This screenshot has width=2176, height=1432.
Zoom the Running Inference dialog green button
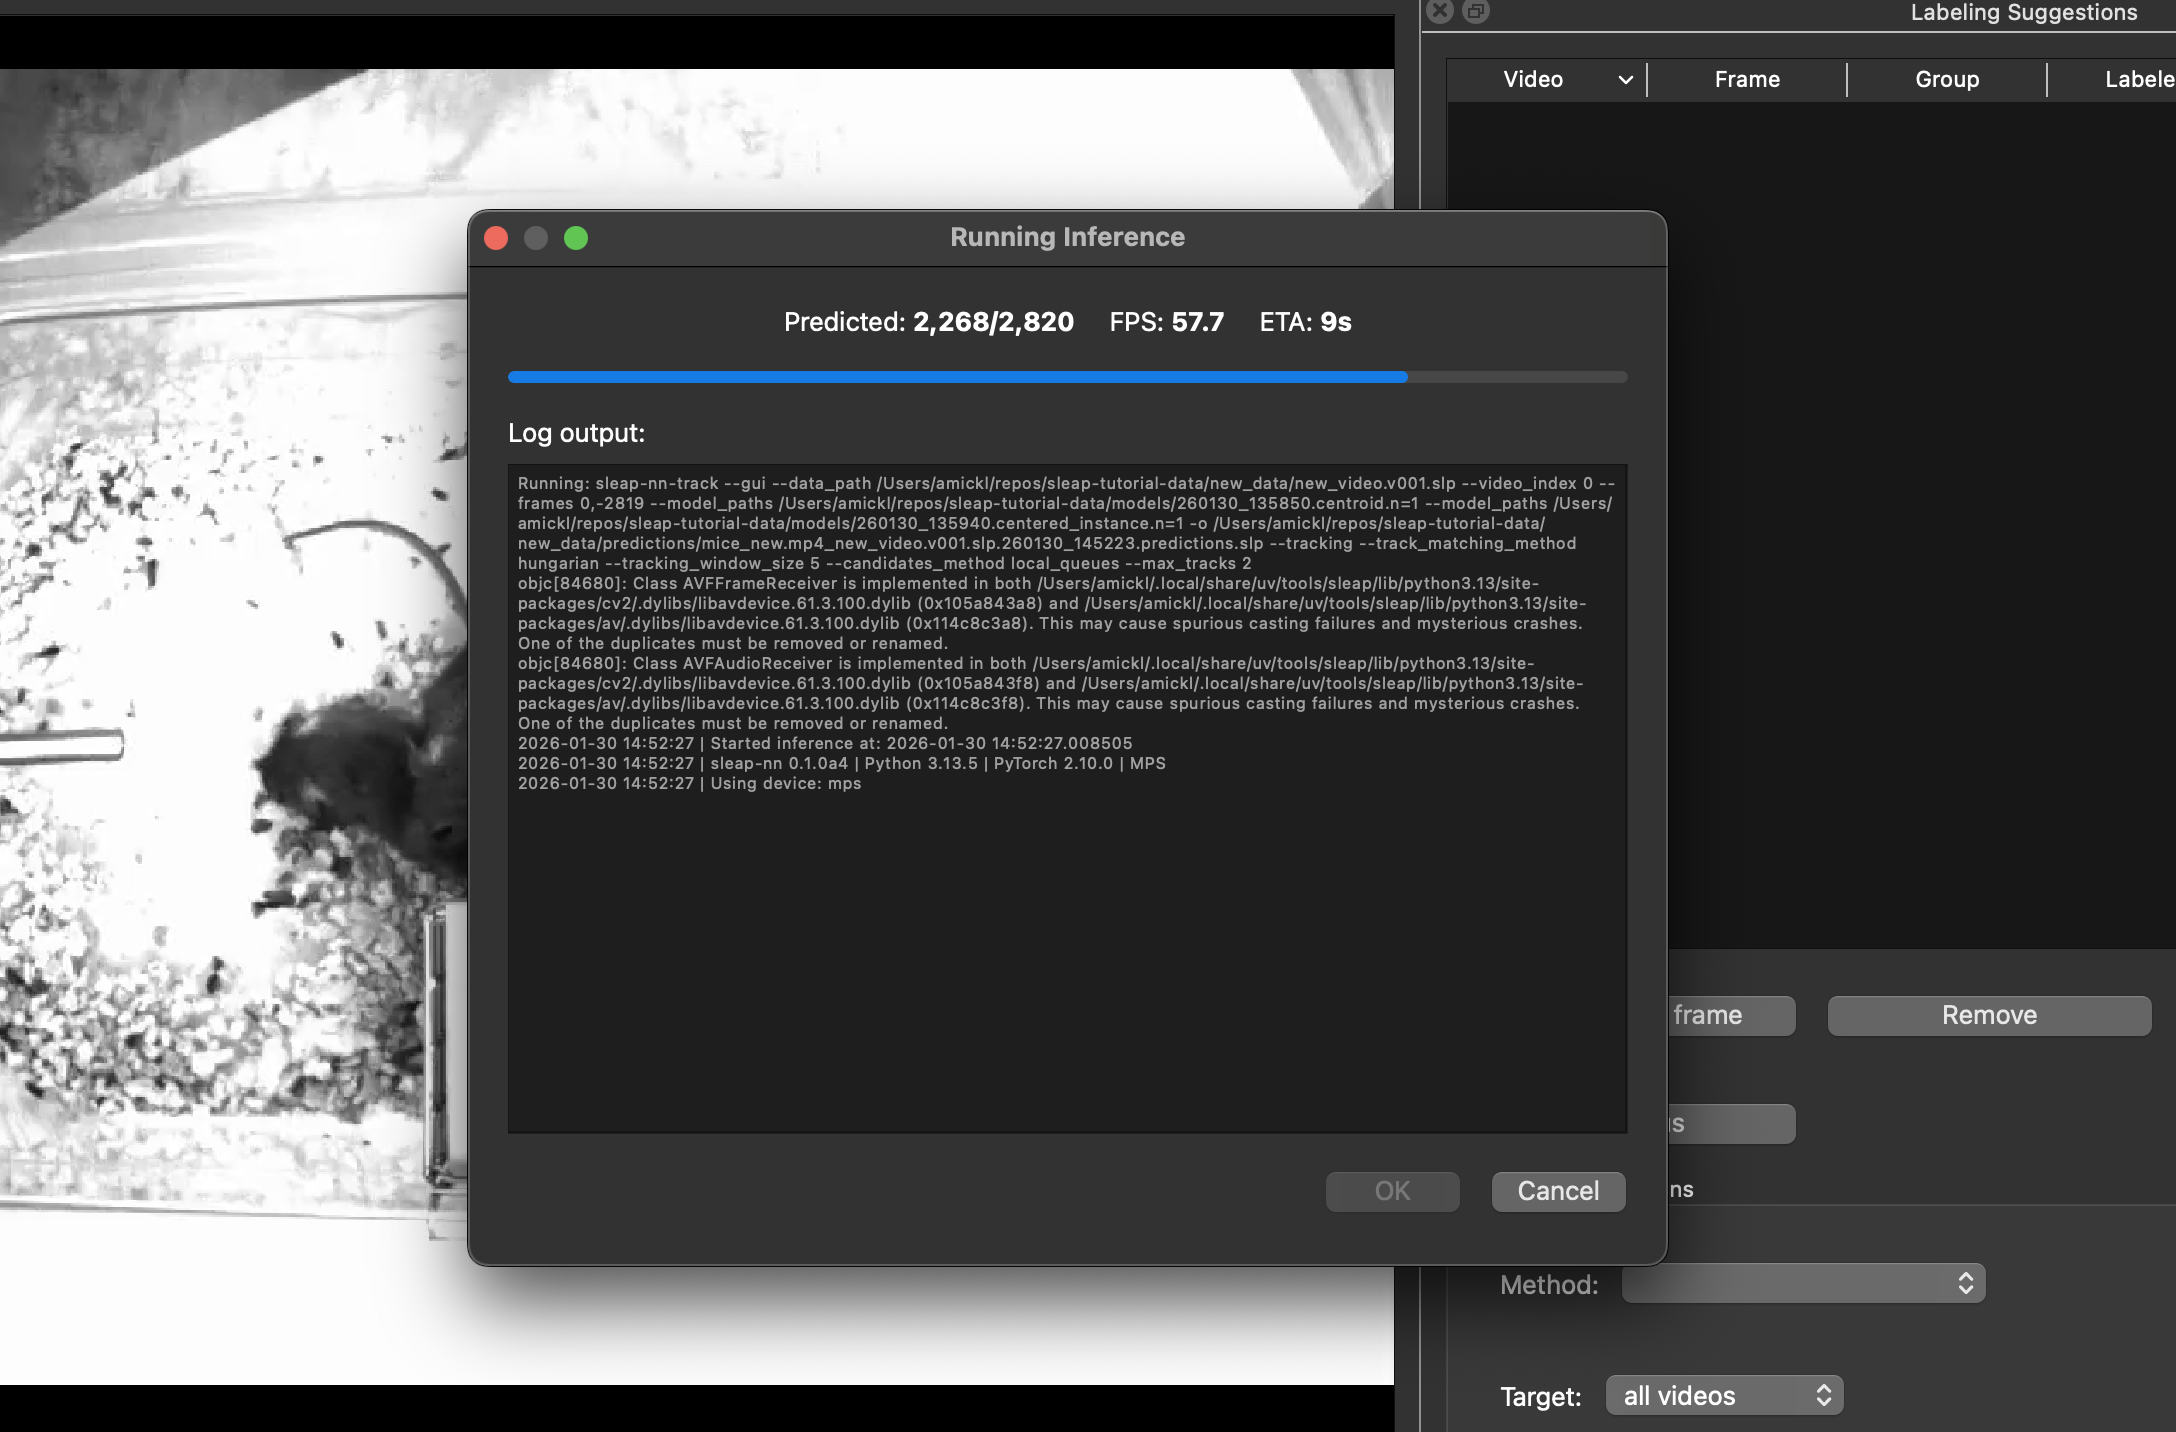click(x=576, y=238)
